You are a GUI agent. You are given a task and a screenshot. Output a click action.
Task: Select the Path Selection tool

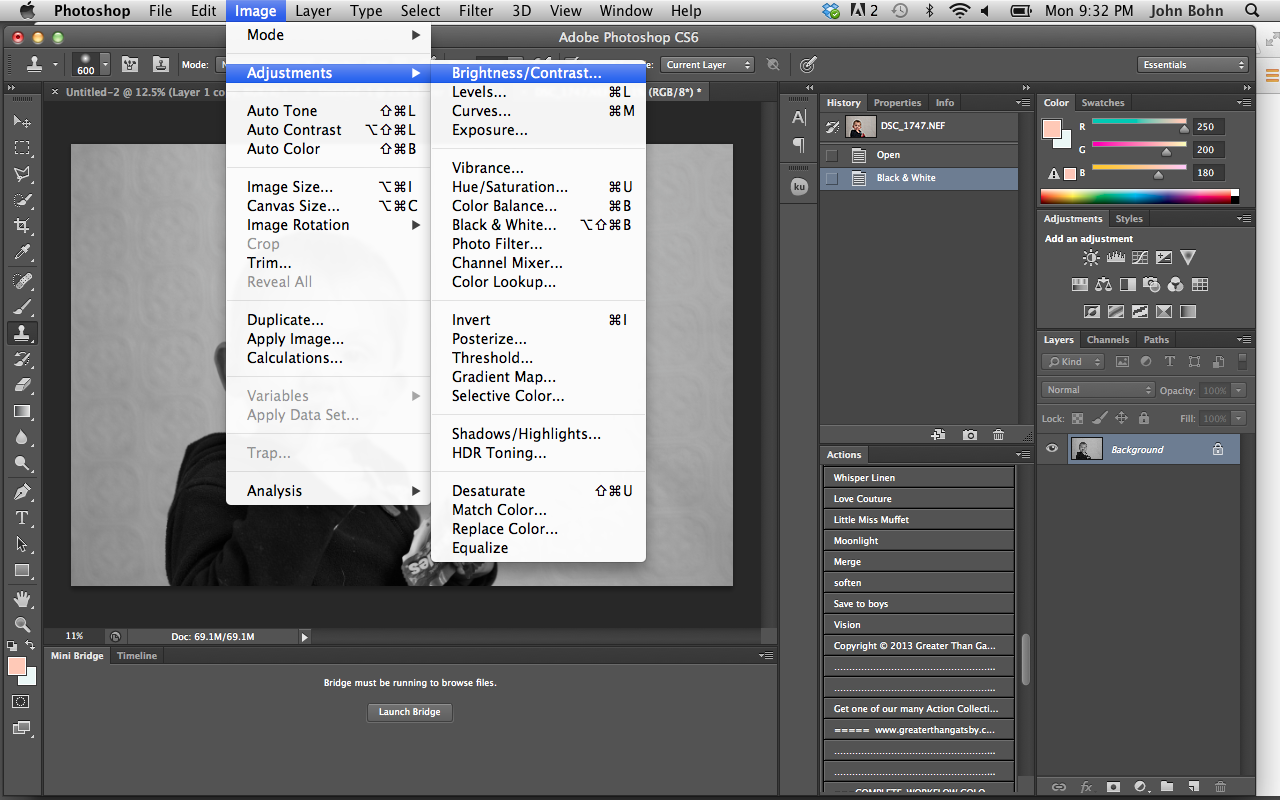click(x=22, y=544)
